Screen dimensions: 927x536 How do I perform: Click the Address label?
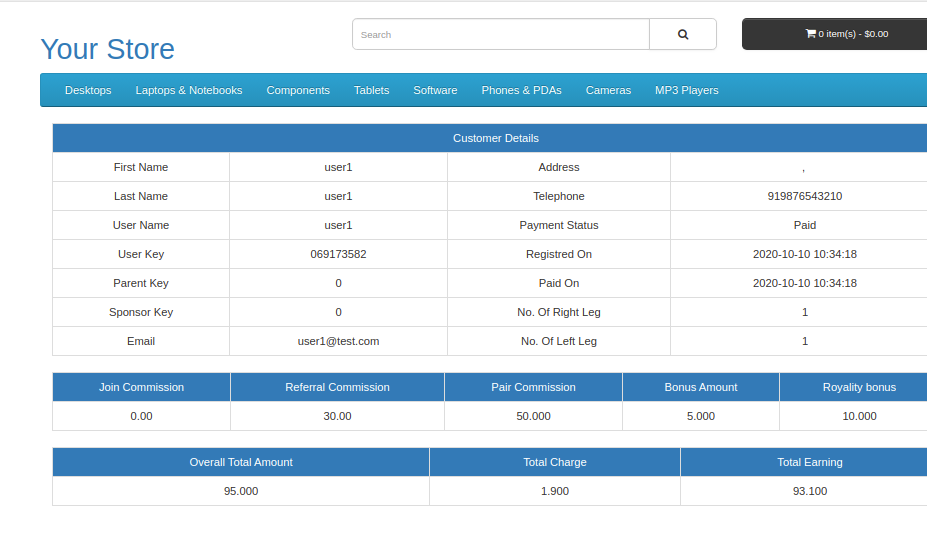(x=559, y=167)
